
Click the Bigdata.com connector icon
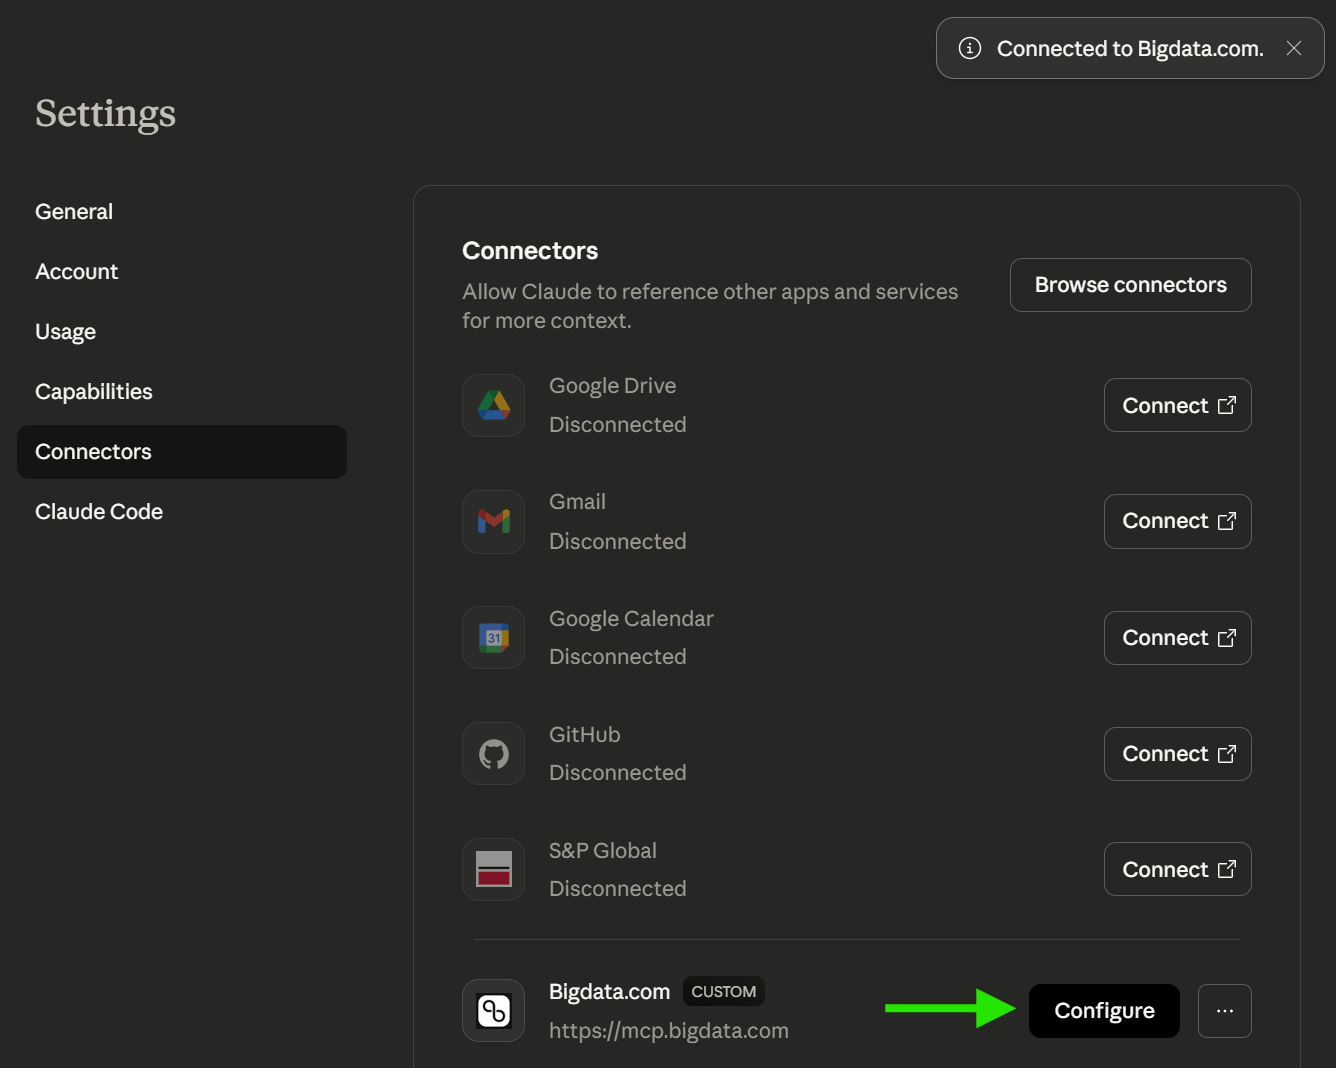[x=494, y=1010]
